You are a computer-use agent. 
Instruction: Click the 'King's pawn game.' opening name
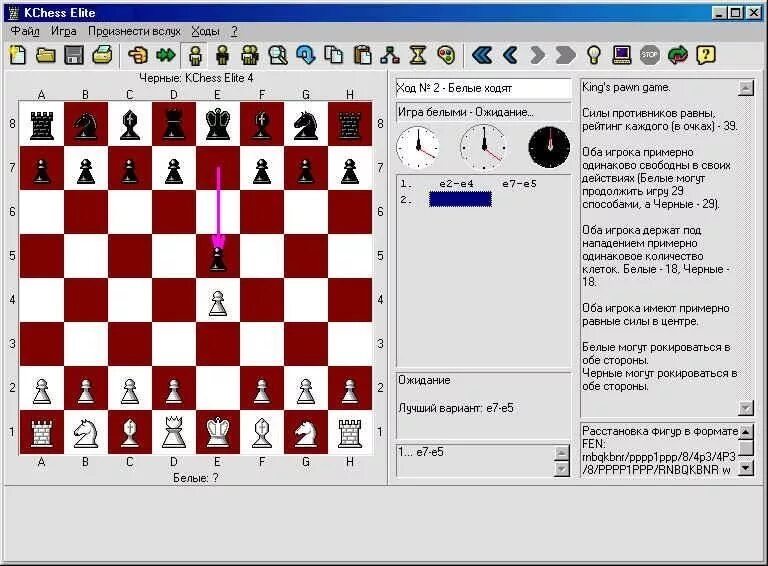pyautogui.click(x=626, y=88)
